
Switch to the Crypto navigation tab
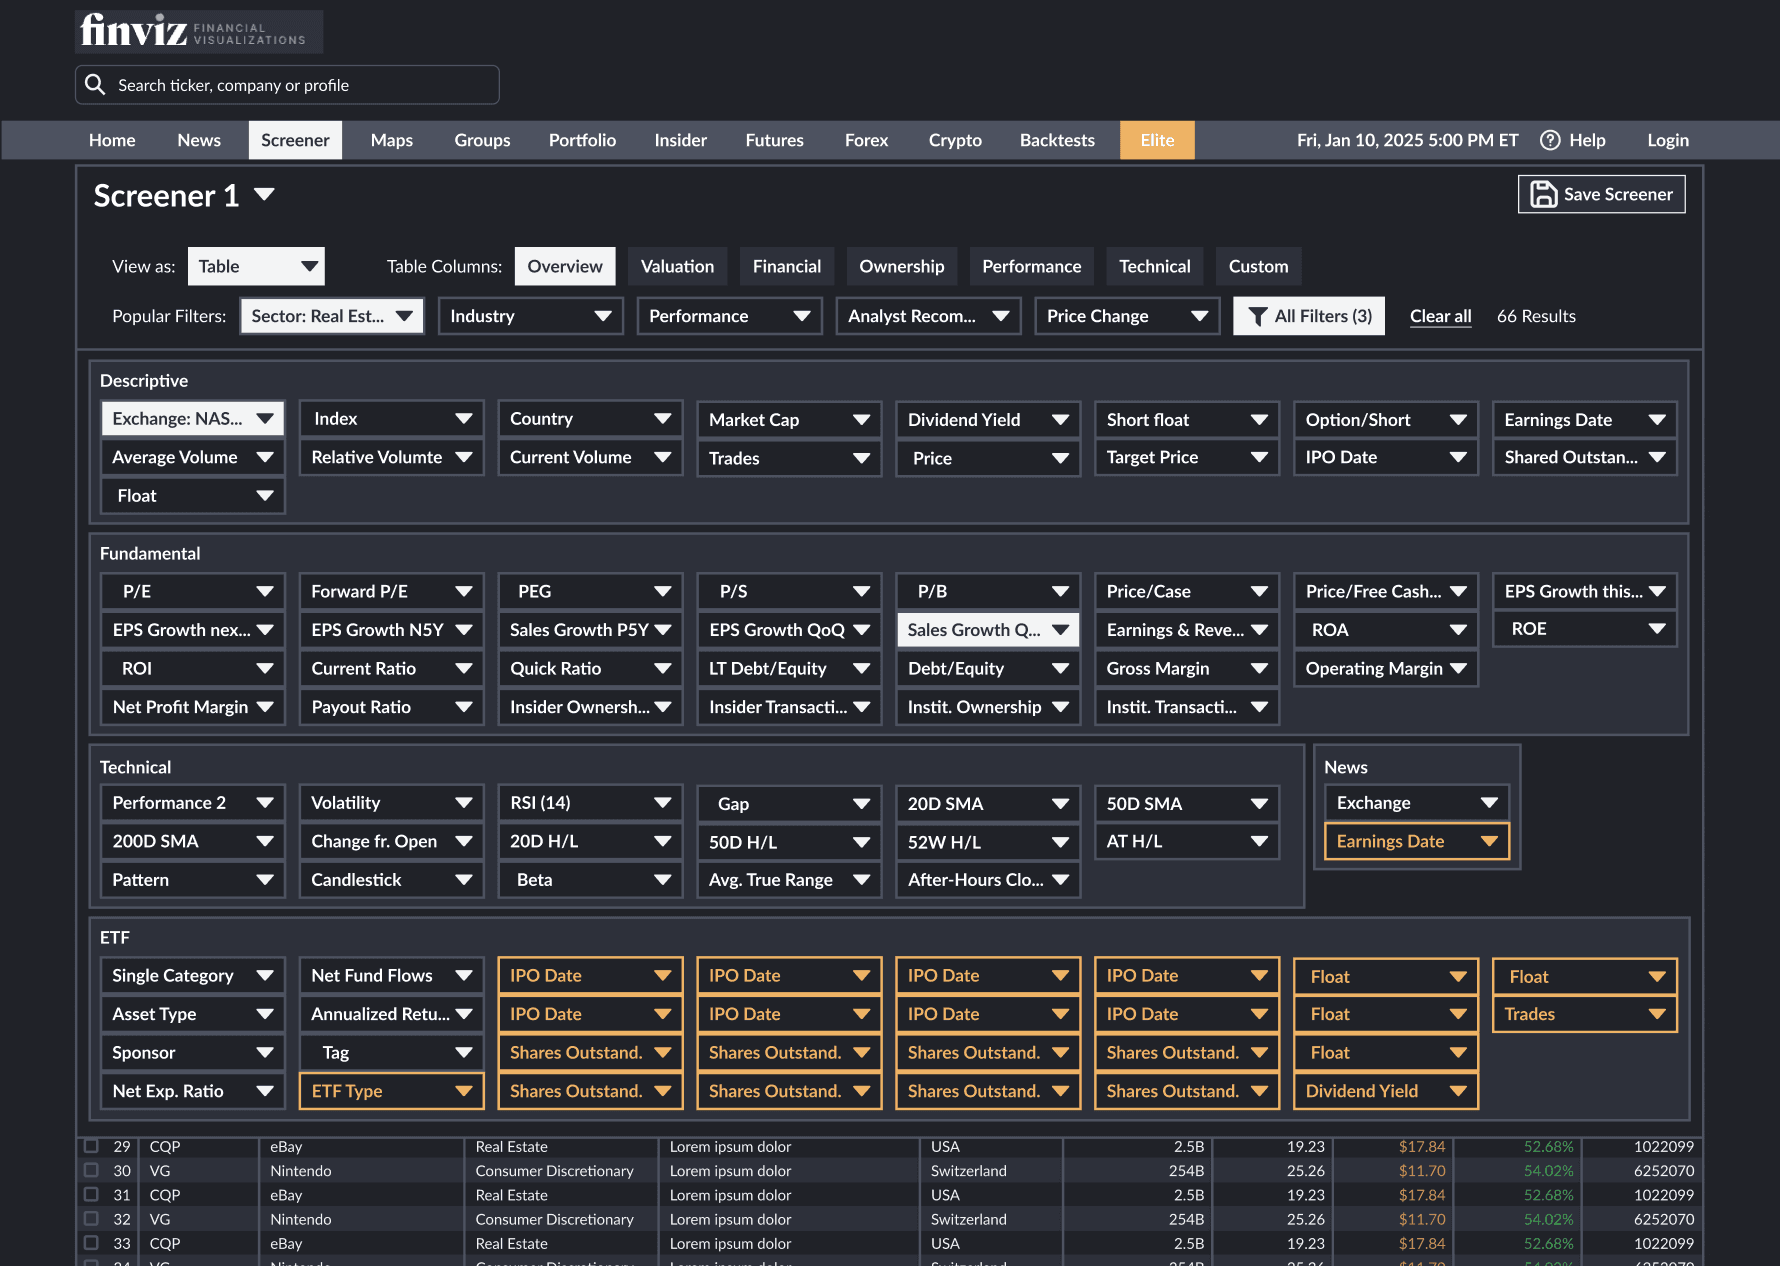955,140
